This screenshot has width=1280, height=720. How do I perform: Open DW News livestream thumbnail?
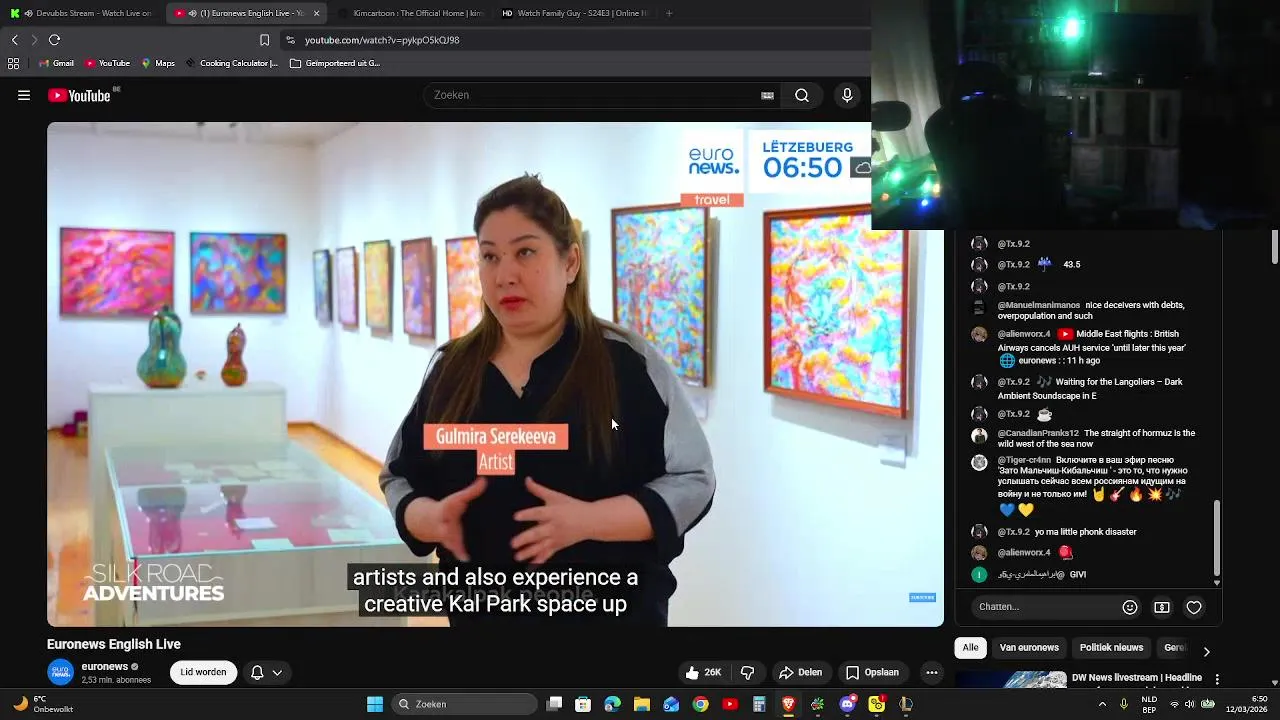click(x=1010, y=679)
